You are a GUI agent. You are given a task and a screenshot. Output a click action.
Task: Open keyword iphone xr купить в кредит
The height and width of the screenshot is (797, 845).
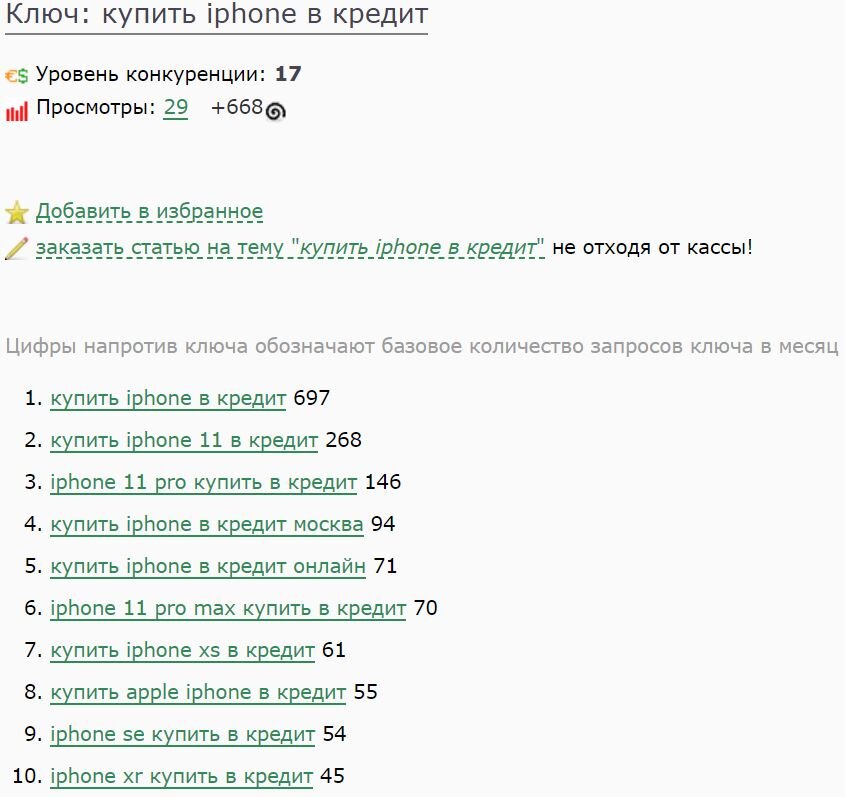pos(181,777)
